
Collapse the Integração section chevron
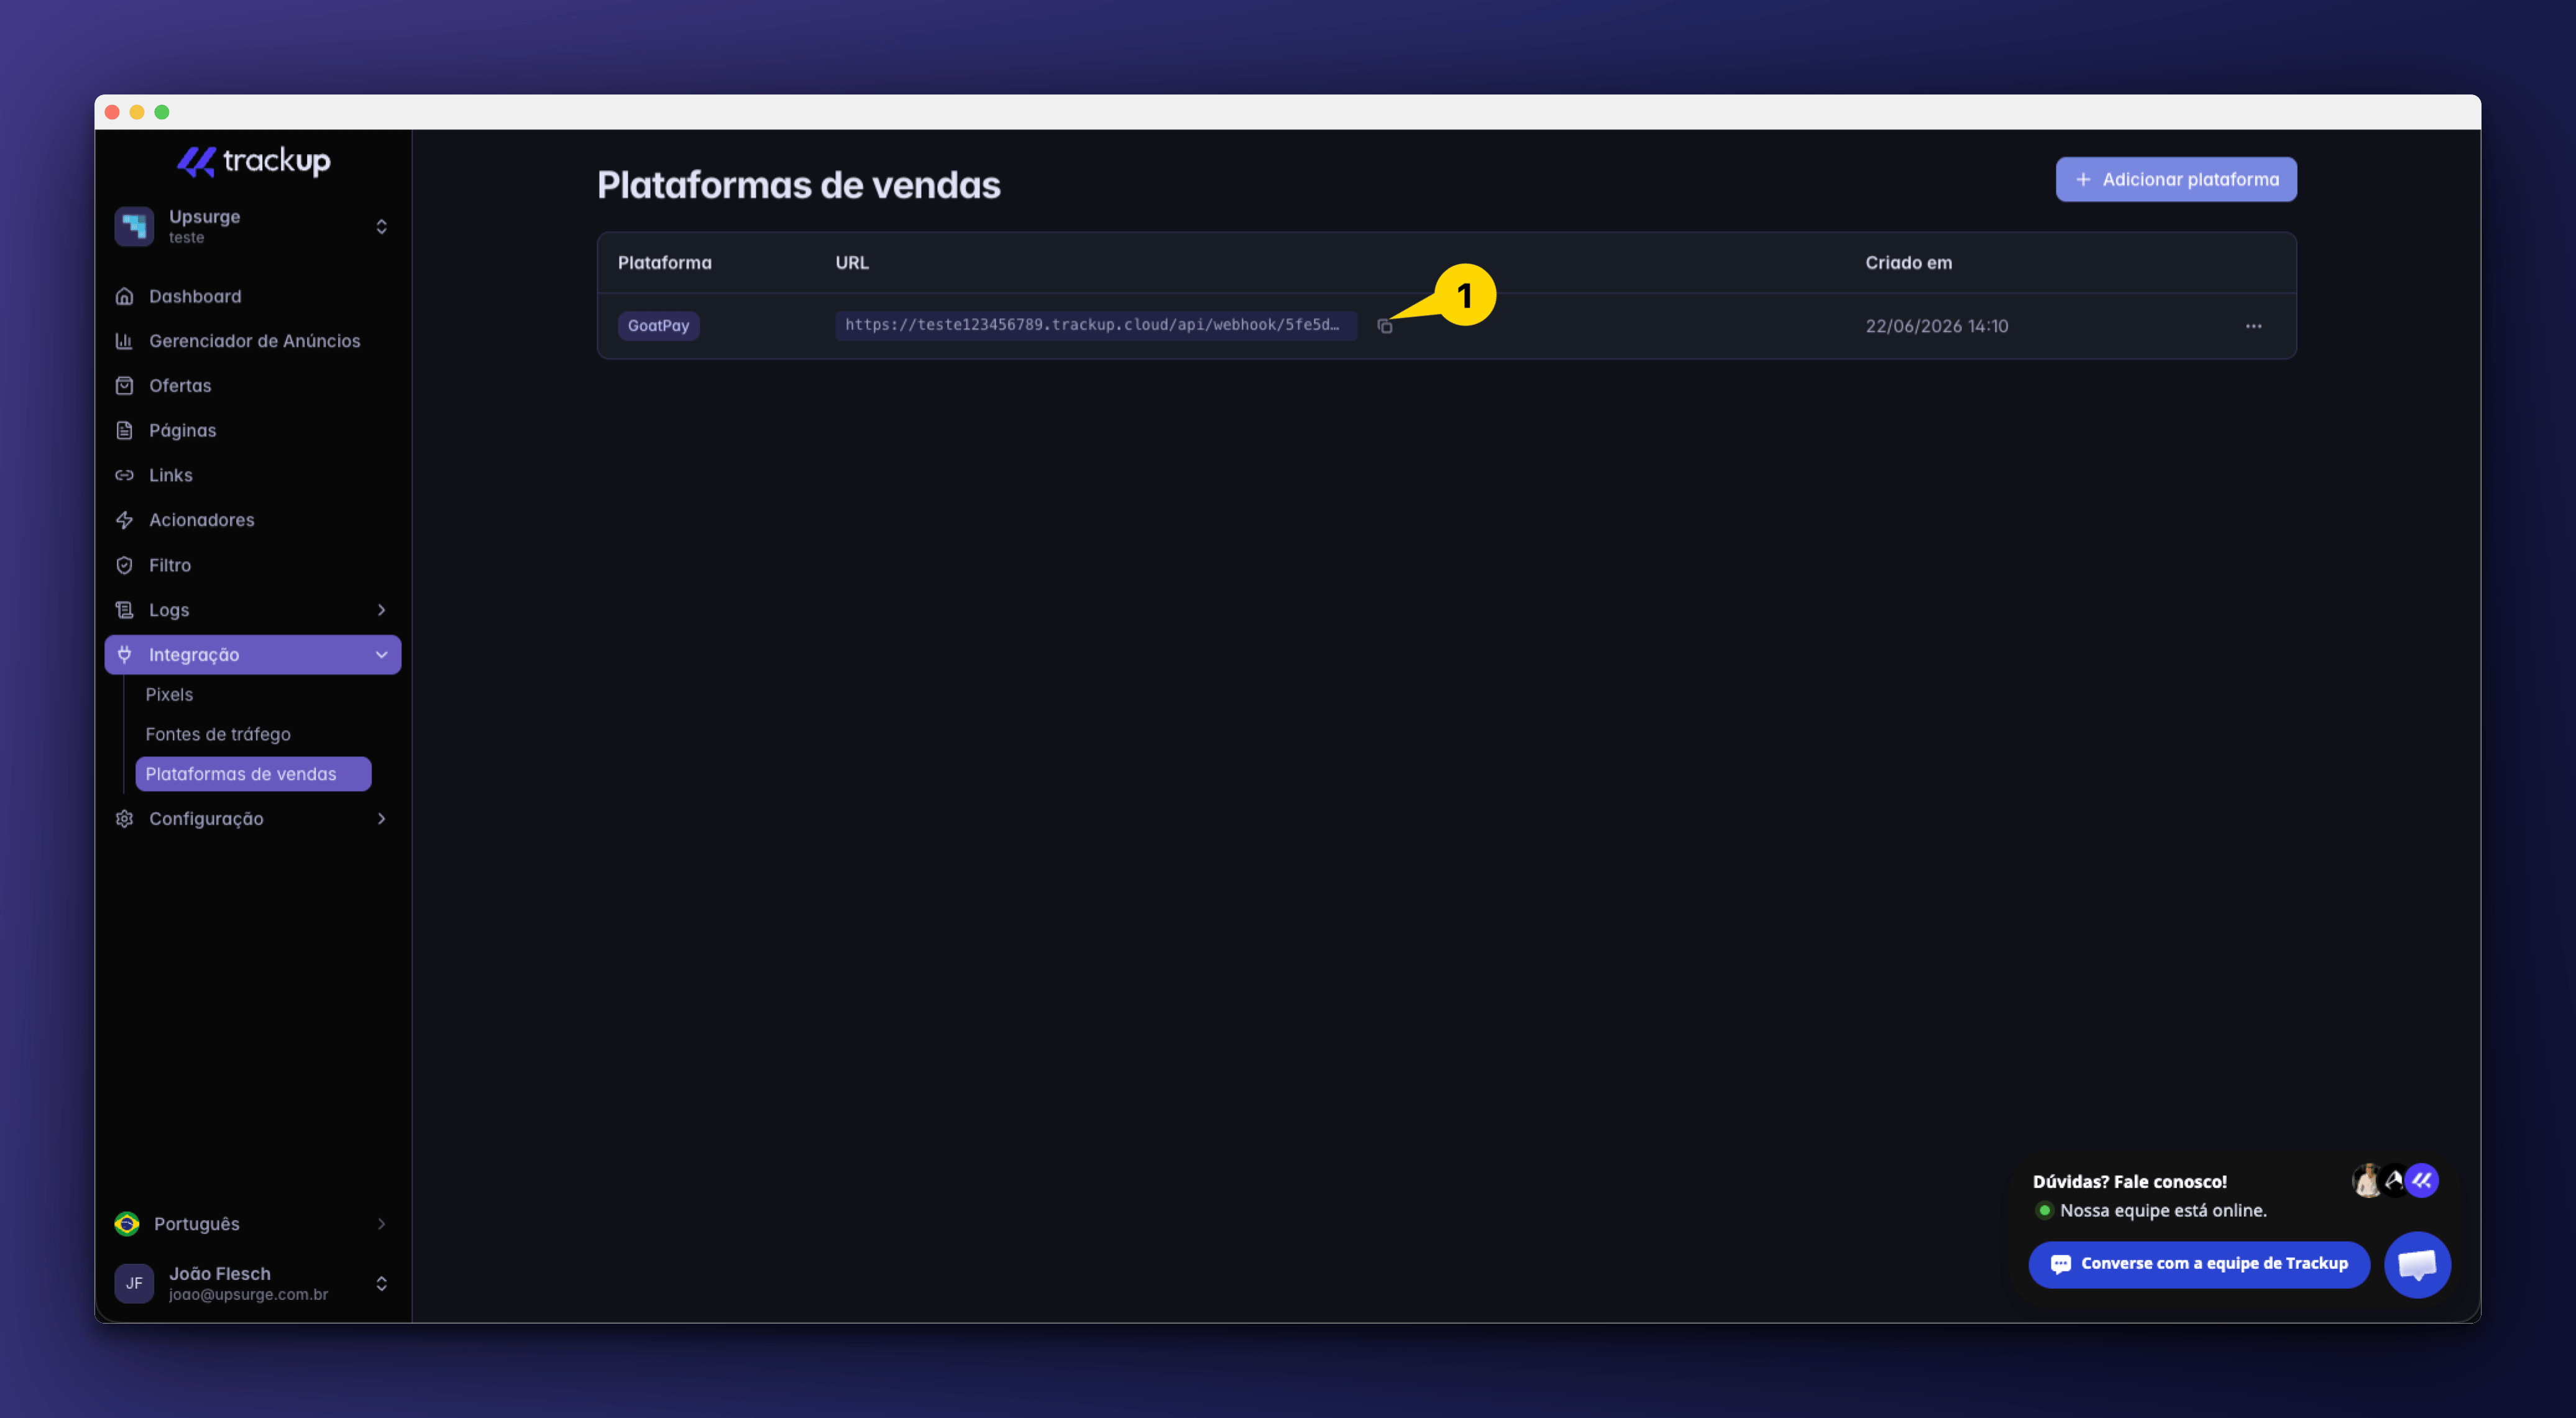coord(381,655)
